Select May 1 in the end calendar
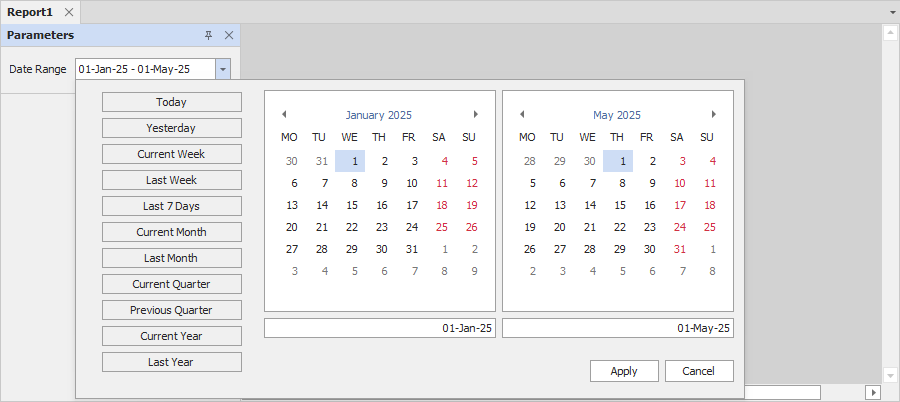This screenshot has height=402, width=900. [618, 161]
